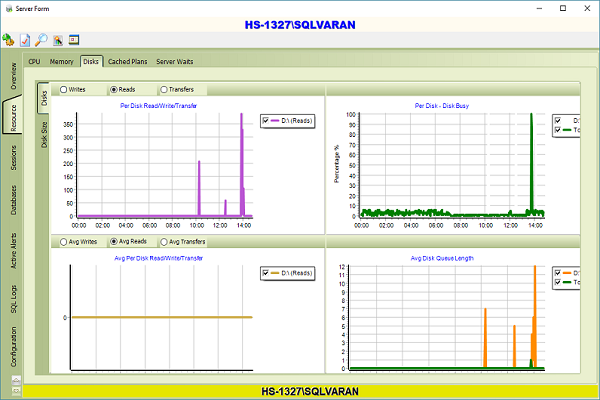The height and width of the screenshot is (400, 600).
Task: Uncheck D:\ (Reads) in top-left chart legend
Action: point(265,121)
